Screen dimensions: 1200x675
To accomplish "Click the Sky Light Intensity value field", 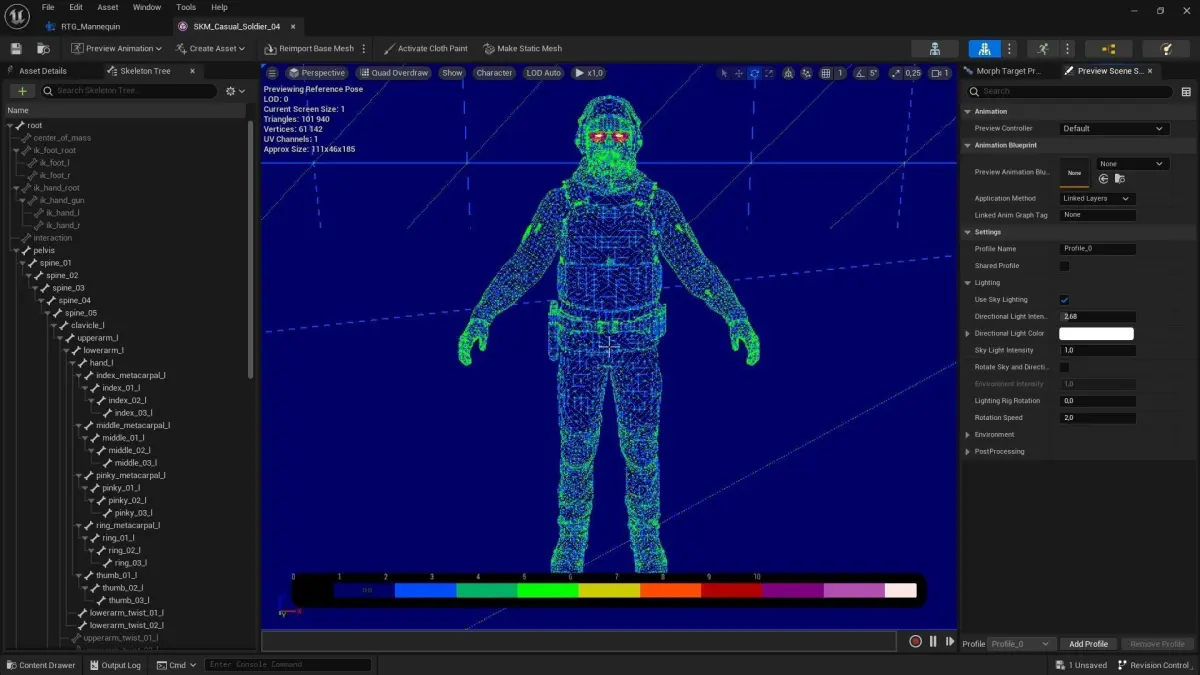I will point(1097,351).
